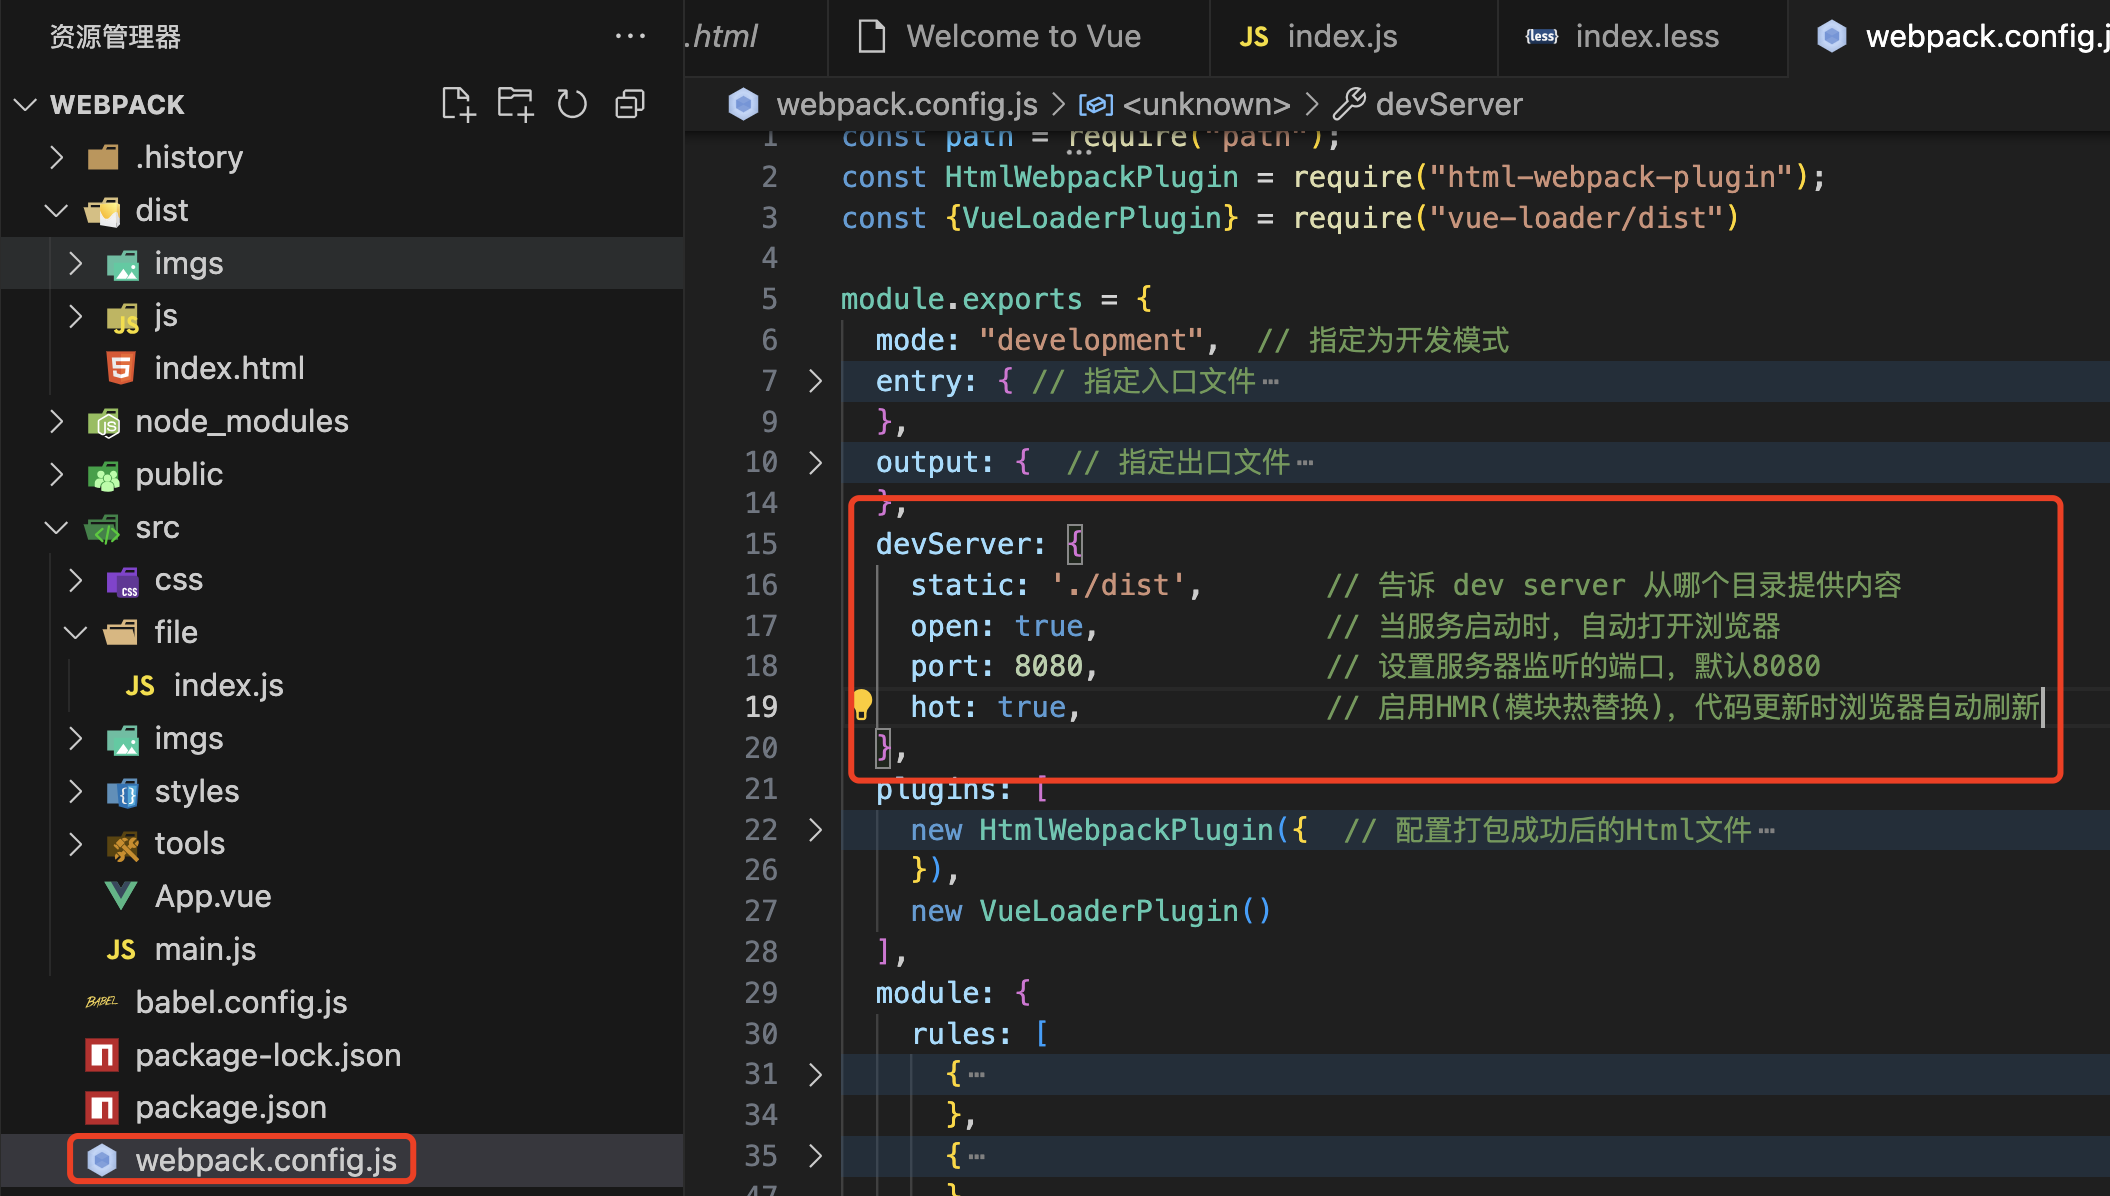Viewport: 2110px width, 1196px height.
Task: Click the devServer breadcrumb segment
Action: click(x=1449, y=104)
